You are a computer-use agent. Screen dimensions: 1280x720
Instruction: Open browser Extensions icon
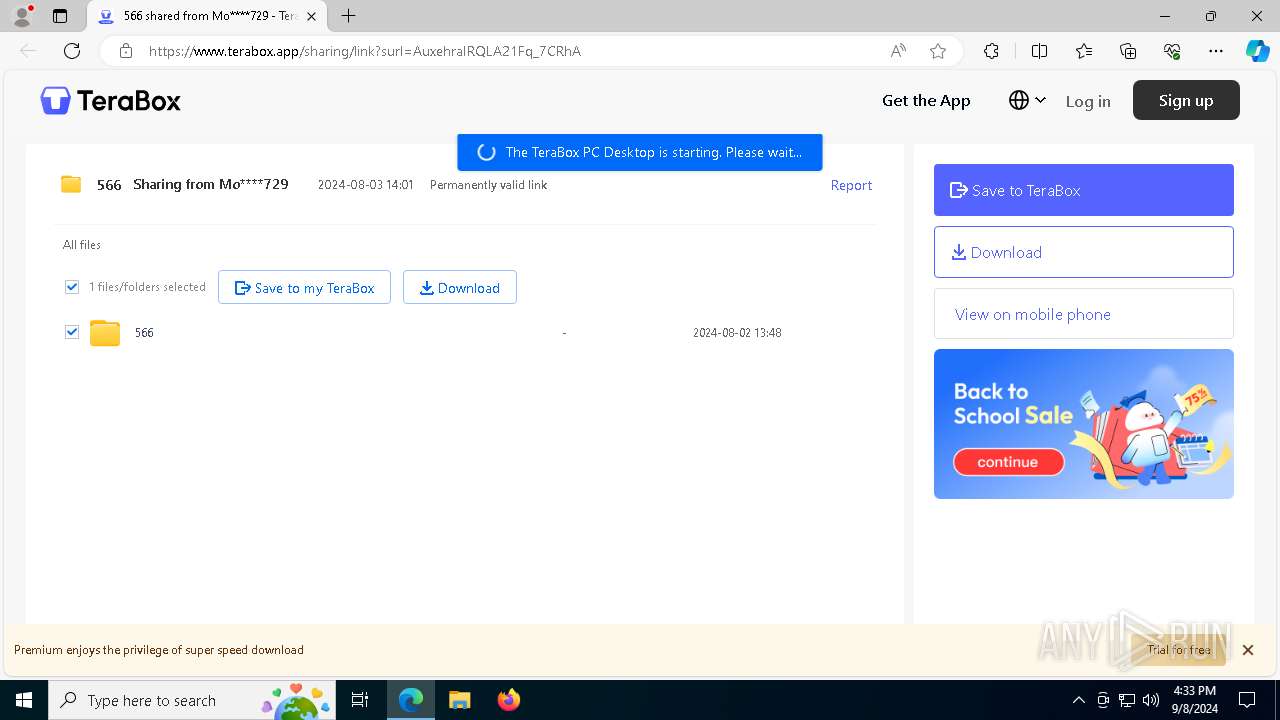(991, 51)
